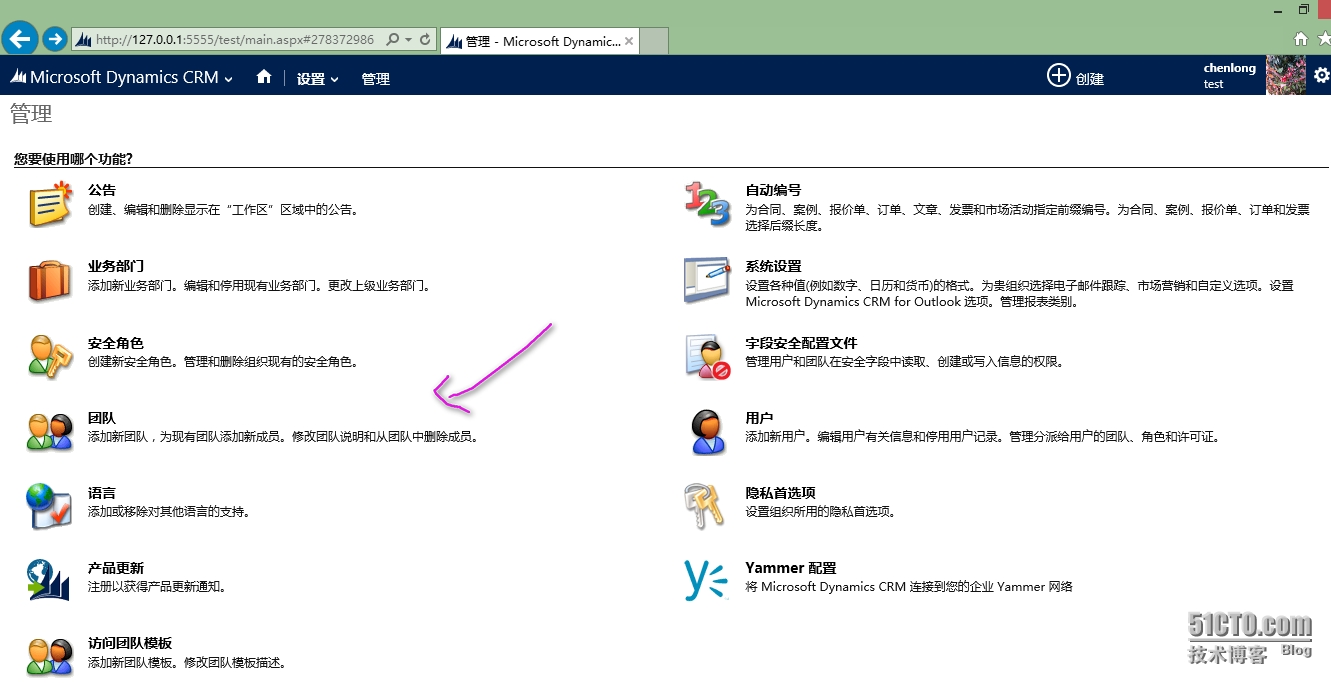The height and width of the screenshot is (683, 1331).
Task: Open the 访问团队模板 icon
Action: (50, 656)
